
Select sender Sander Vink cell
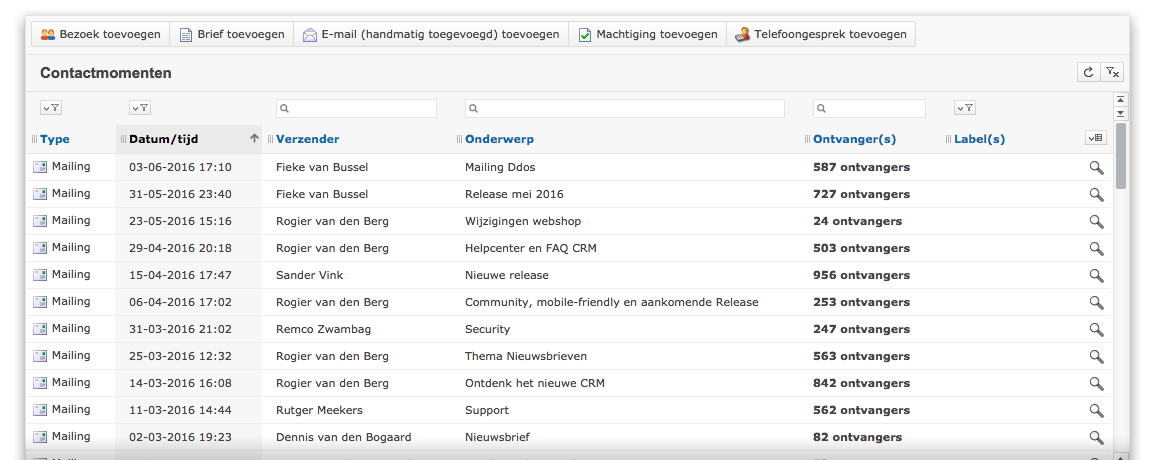pos(309,275)
